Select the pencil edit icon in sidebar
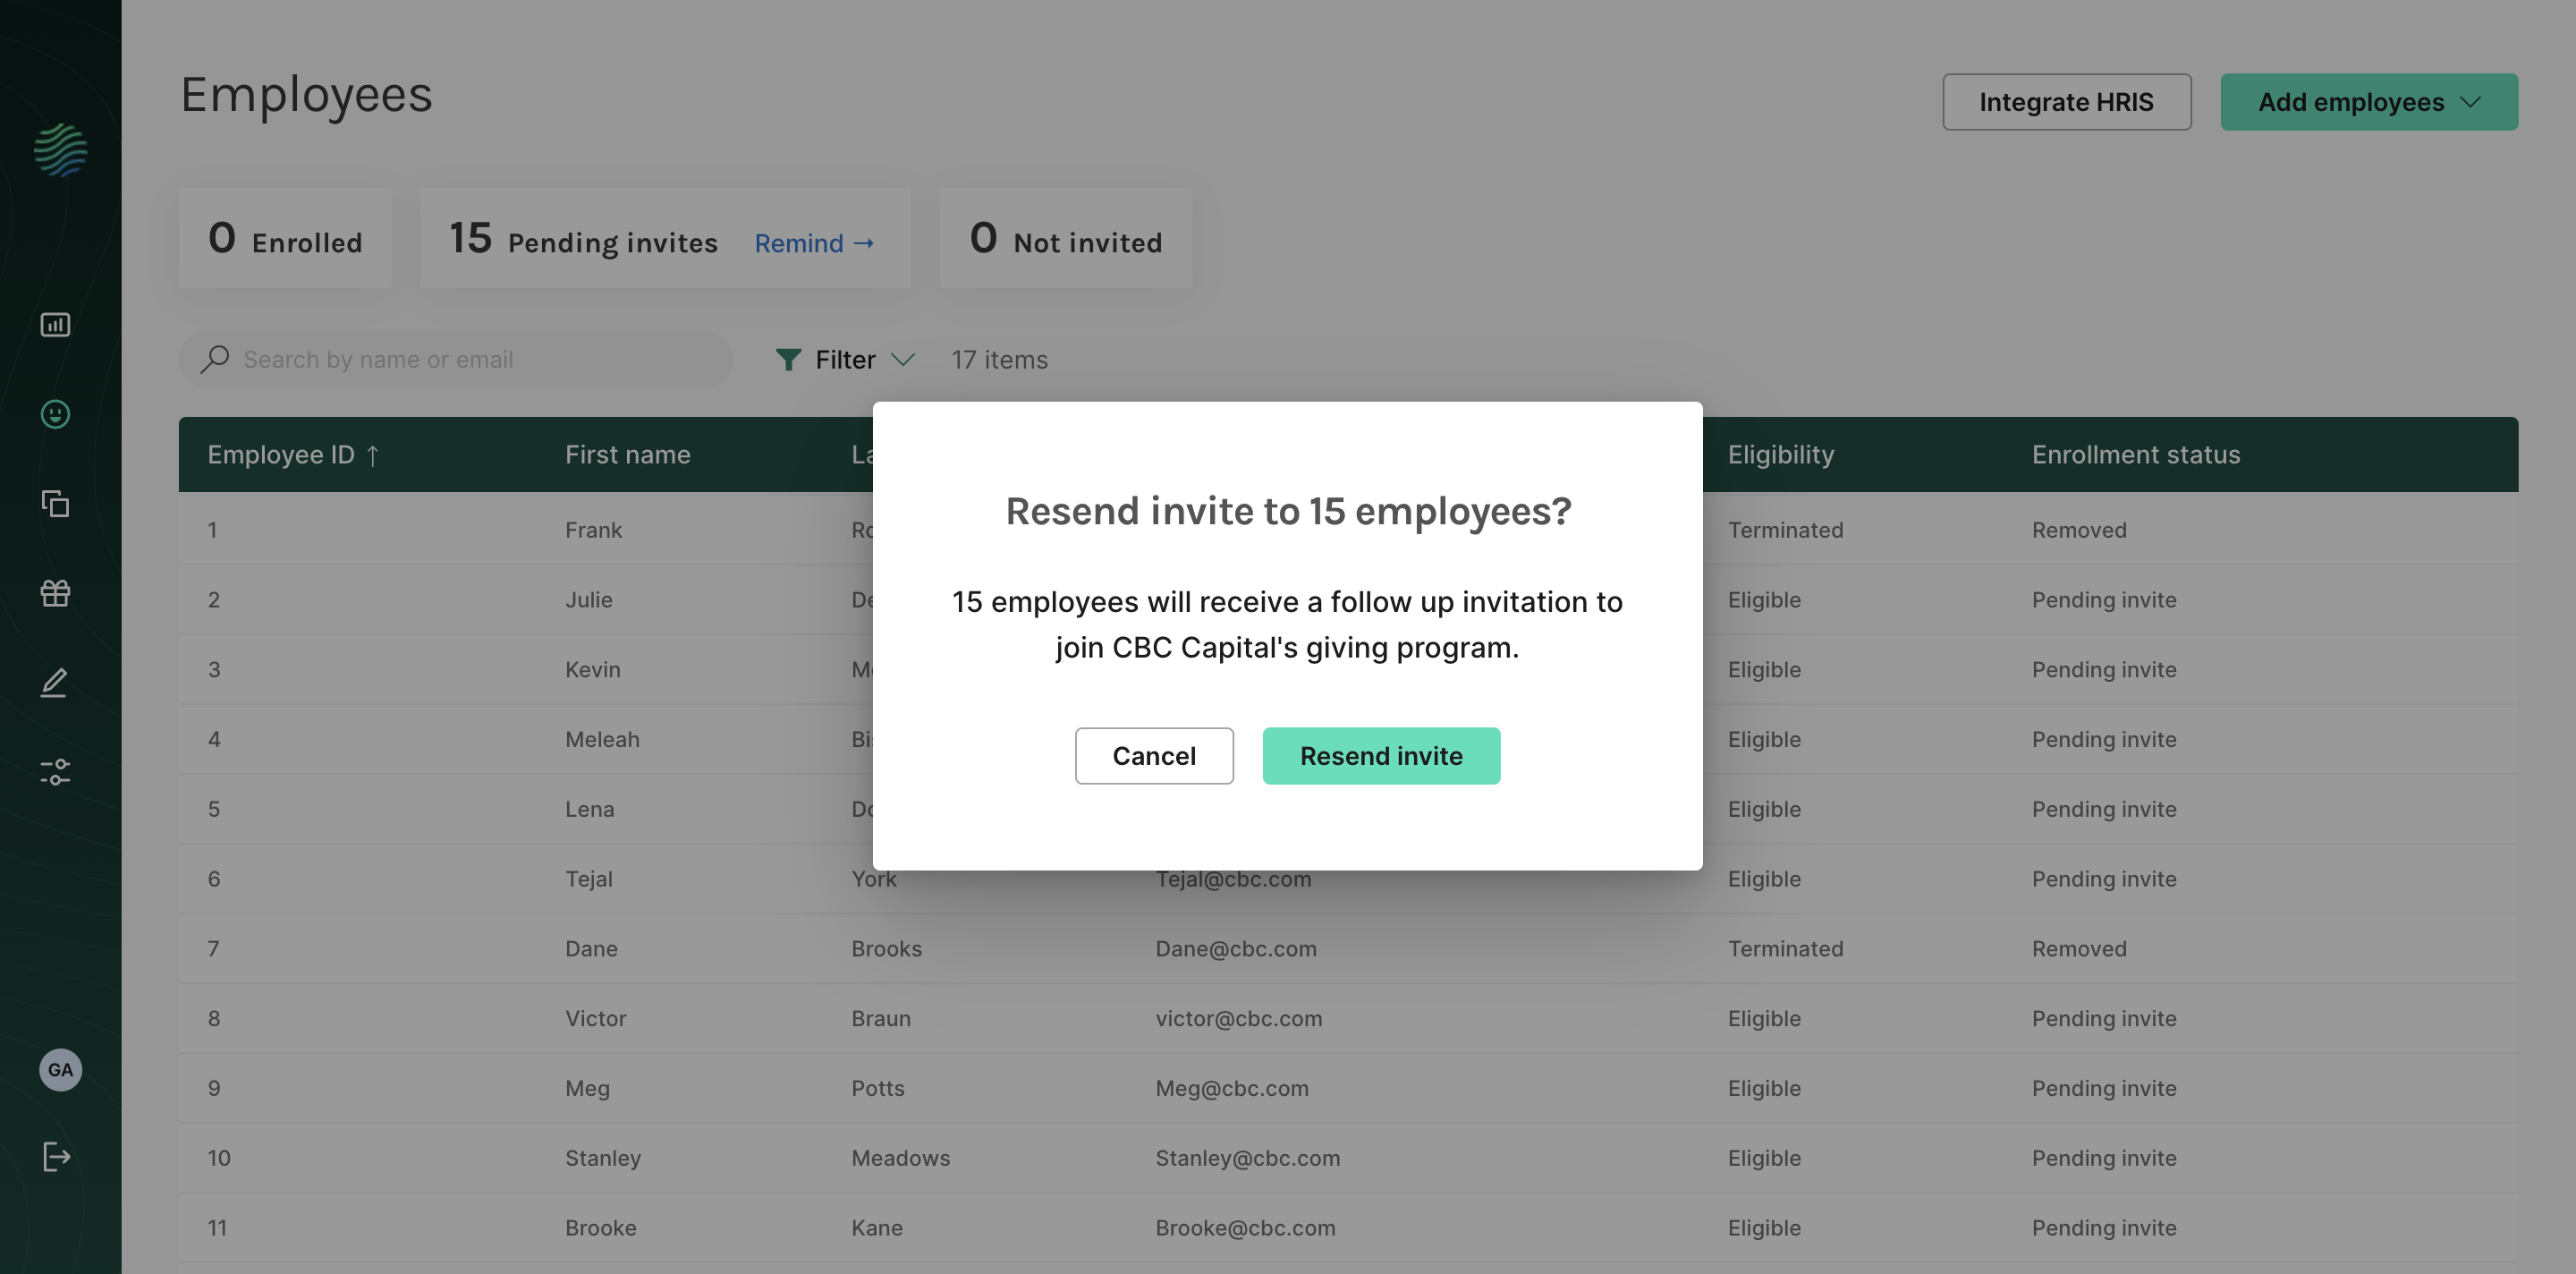The width and height of the screenshot is (2576, 1274). coord(55,682)
